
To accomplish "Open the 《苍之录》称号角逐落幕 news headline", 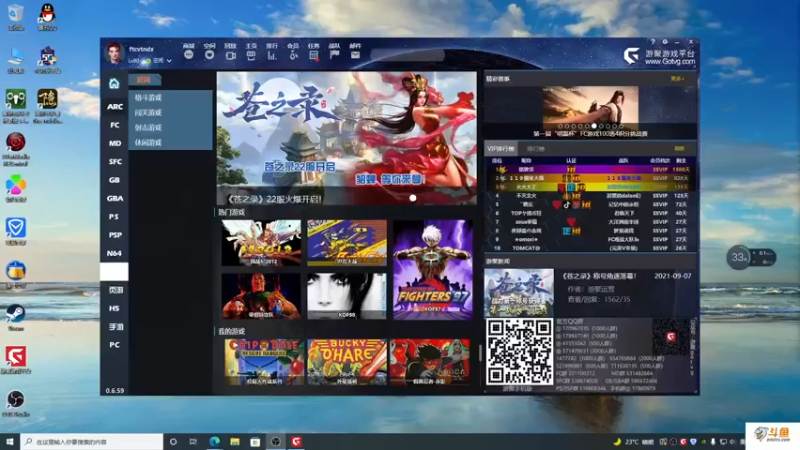I will coord(599,276).
